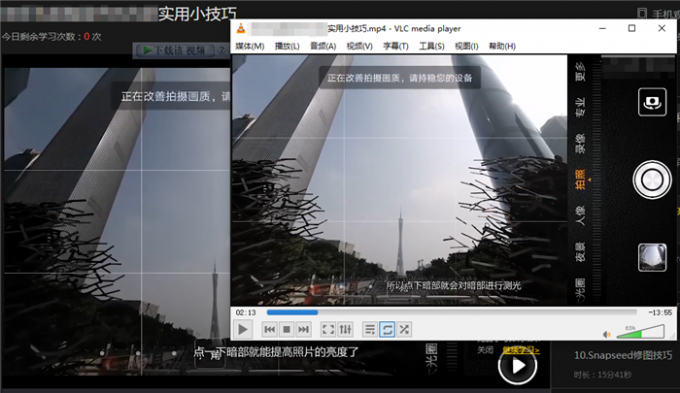The image size is (680, 393).
Task: Click the help question mark beside download
Action: coord(222,50)
